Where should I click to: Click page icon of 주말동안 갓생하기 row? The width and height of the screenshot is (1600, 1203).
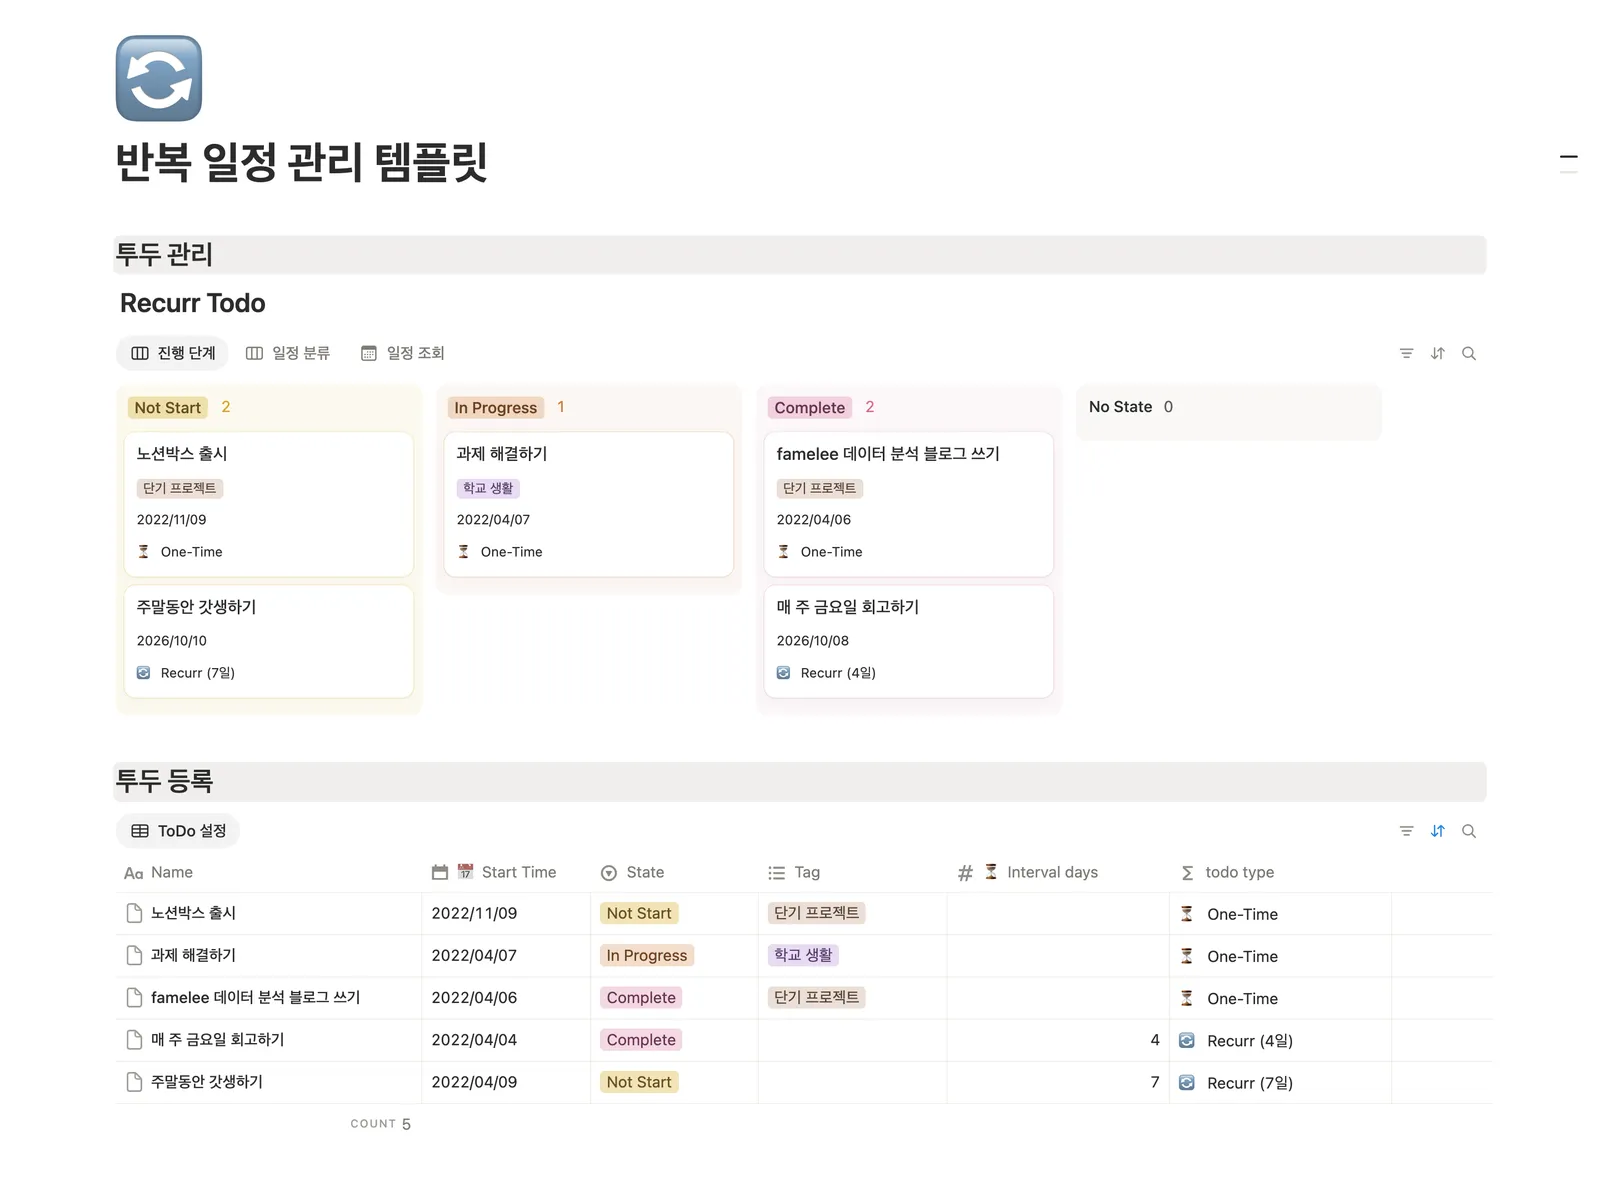(x=134, y=1082)
